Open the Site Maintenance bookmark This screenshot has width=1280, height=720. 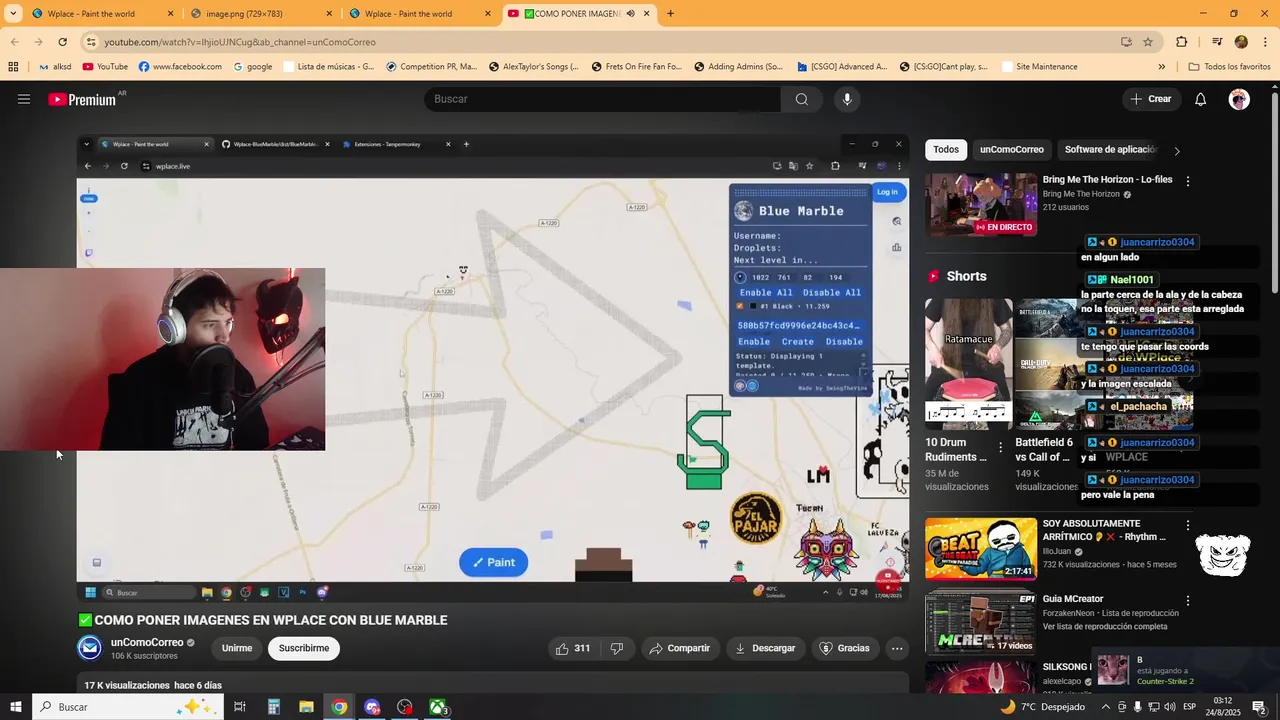point(1039,67)
